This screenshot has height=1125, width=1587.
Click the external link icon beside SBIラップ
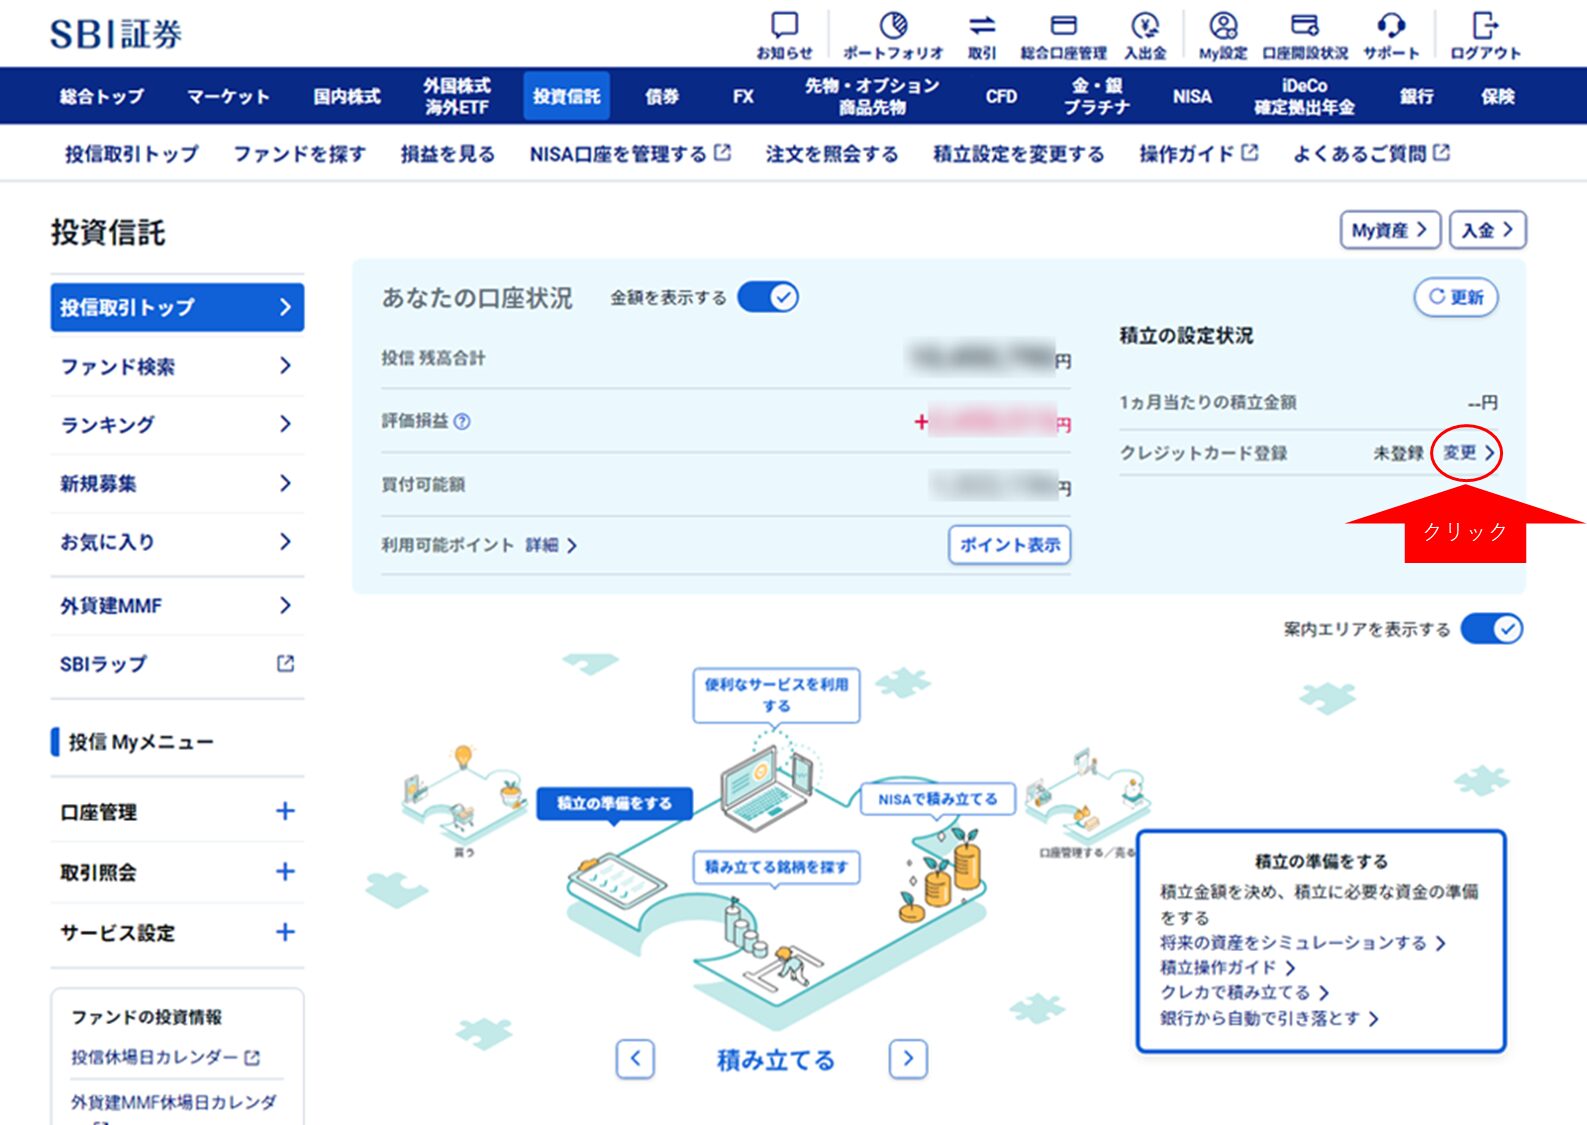tap(285, 663)
